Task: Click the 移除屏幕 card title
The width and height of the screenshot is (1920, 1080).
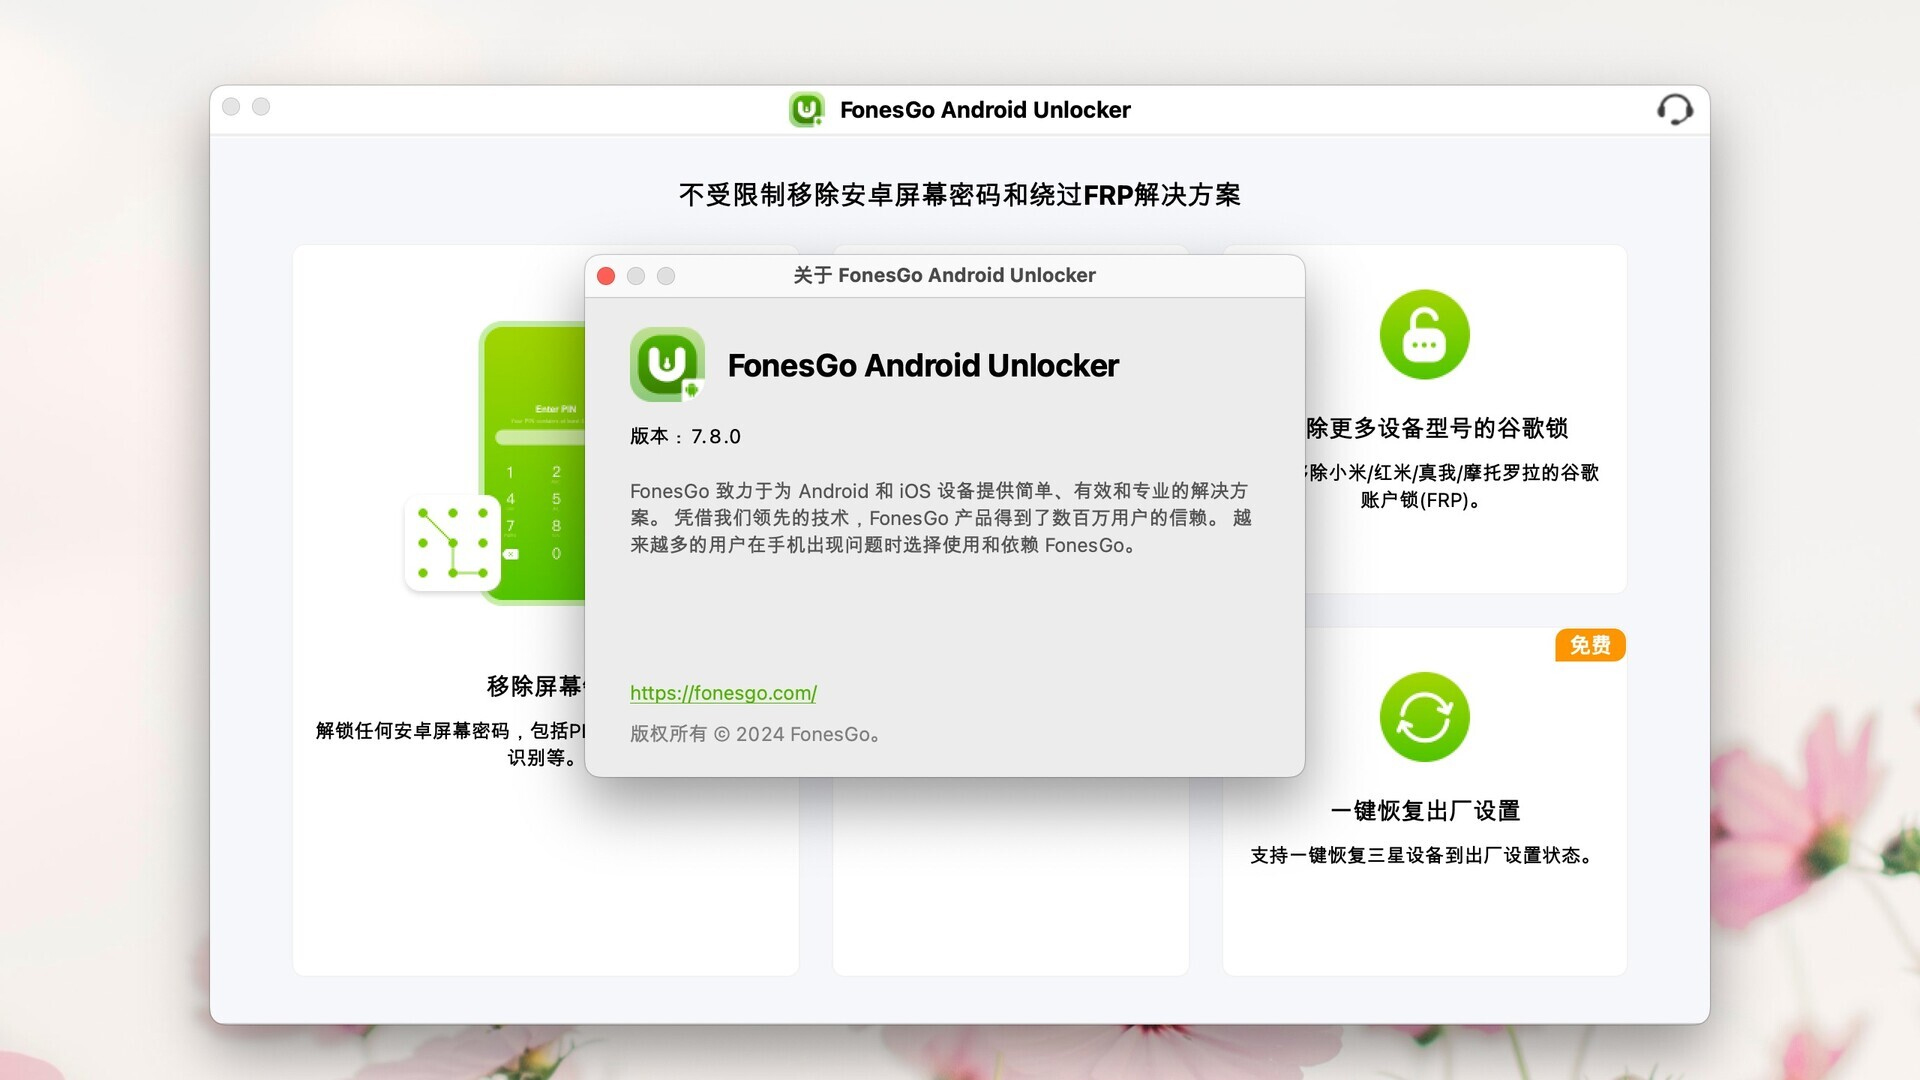Action: (535, 686)
